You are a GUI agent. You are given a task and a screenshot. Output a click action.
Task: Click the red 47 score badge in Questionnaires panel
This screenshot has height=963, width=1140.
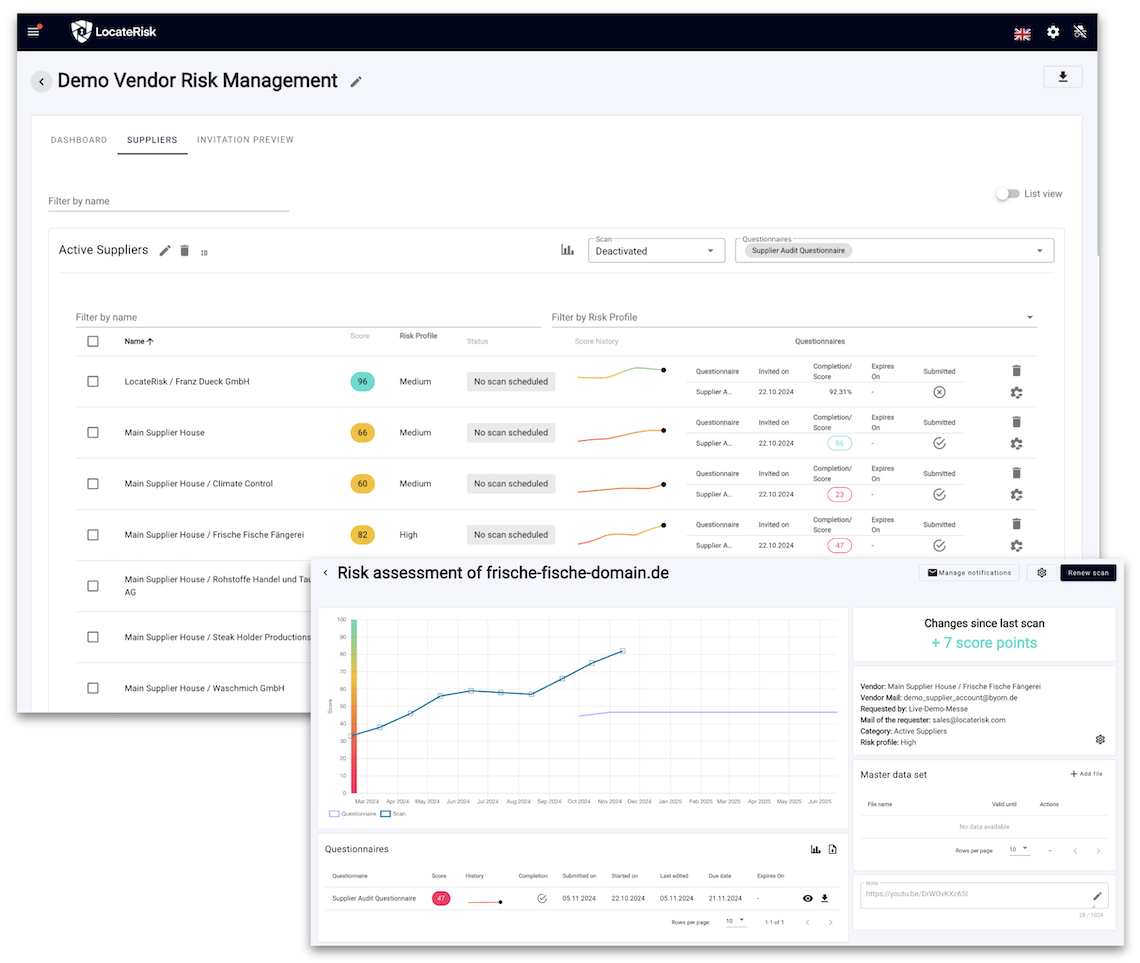(x=441, y=898)
